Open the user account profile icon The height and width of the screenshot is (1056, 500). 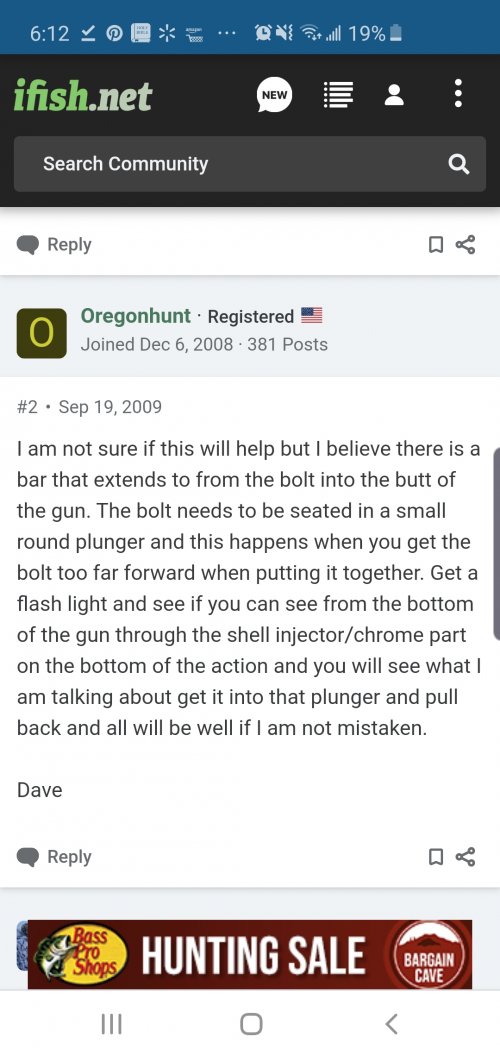tap(394, 95)
